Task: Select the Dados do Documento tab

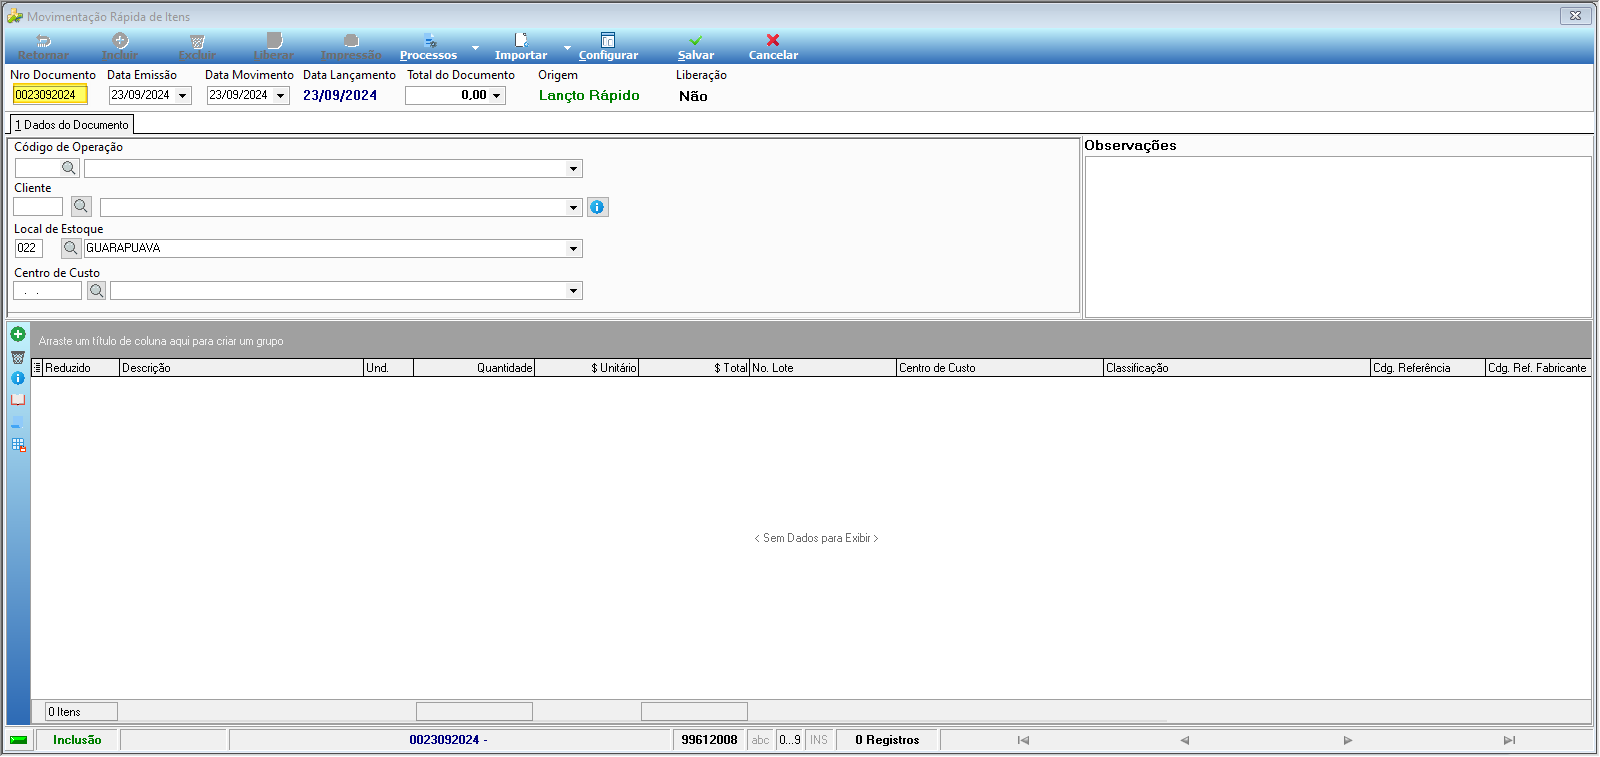Action: coord(72,125)
